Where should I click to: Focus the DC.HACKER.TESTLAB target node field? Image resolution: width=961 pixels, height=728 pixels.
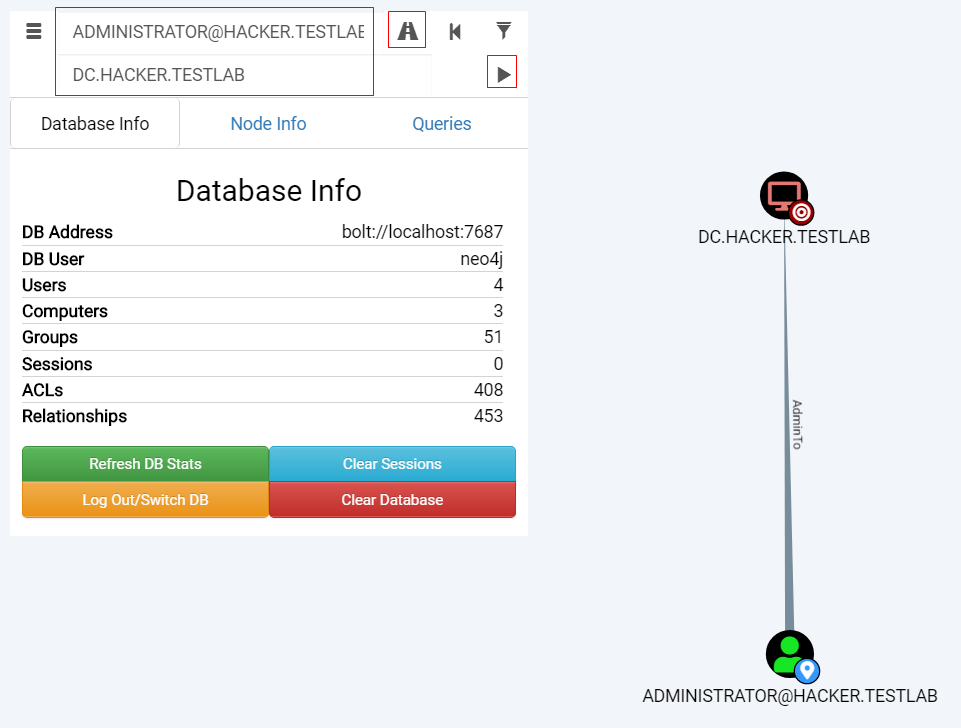(x=217, y=75)
